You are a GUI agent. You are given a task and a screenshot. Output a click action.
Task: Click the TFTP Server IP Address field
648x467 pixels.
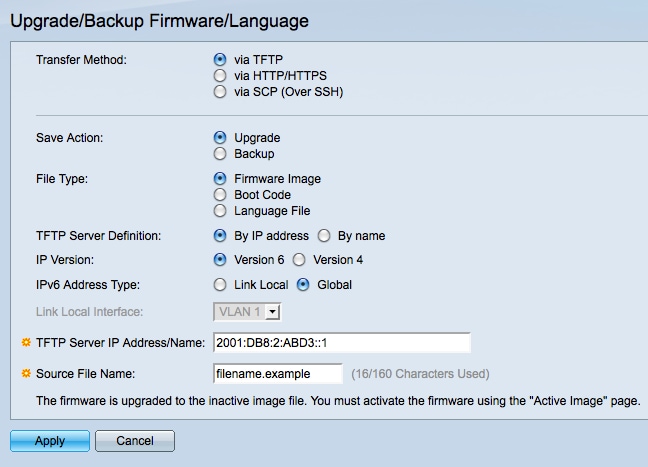pos(342,343)
